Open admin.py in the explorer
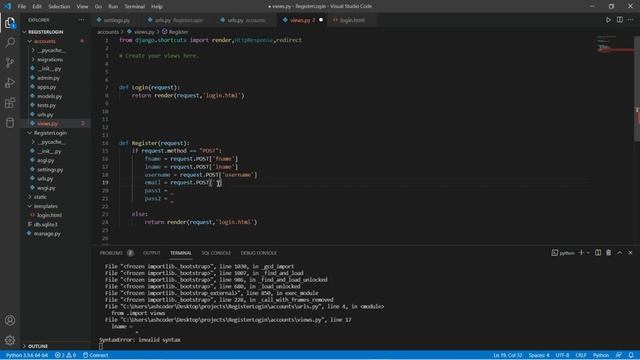The image size is (640, 360). pos(48,78)
